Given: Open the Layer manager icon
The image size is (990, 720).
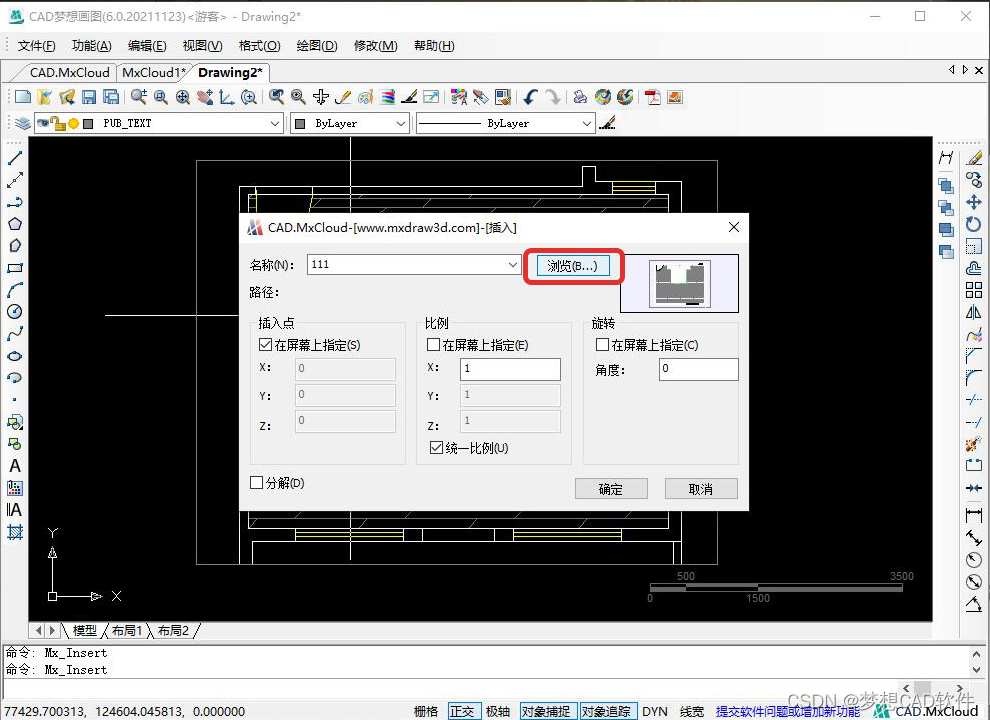Looking at the screenshot, I should [x=23, y=123].
